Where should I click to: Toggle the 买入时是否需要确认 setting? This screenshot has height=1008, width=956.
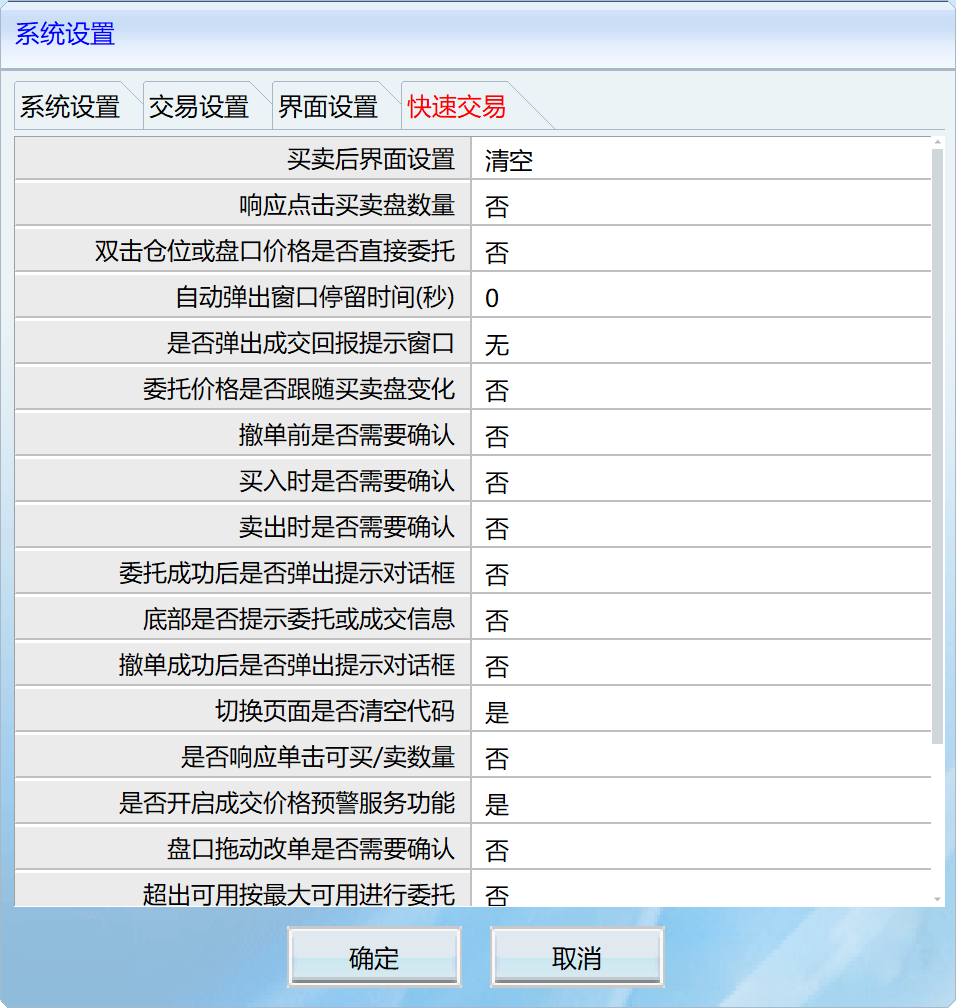coord(700,482)
